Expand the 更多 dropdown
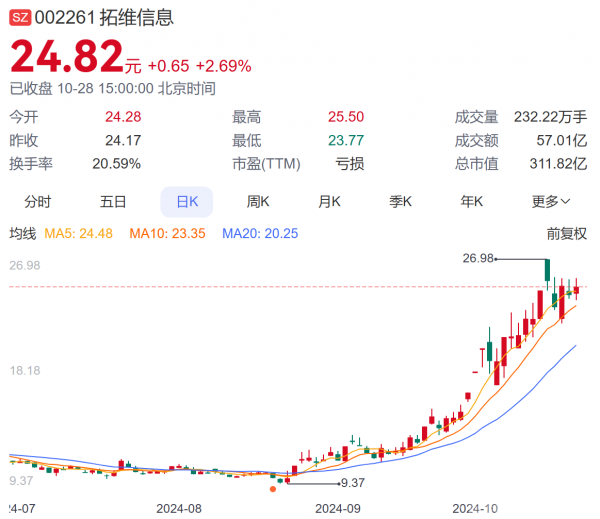The width and height of the screenshot is (600, 519). click(551, 202)
